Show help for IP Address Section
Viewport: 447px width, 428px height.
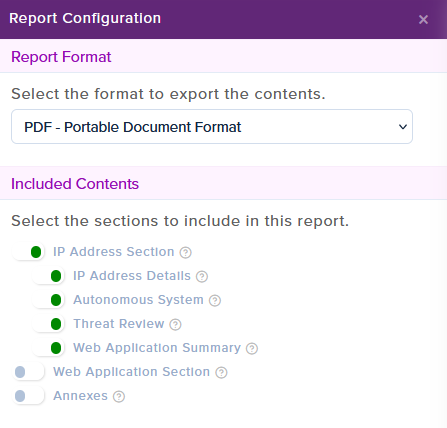point(186,252)
